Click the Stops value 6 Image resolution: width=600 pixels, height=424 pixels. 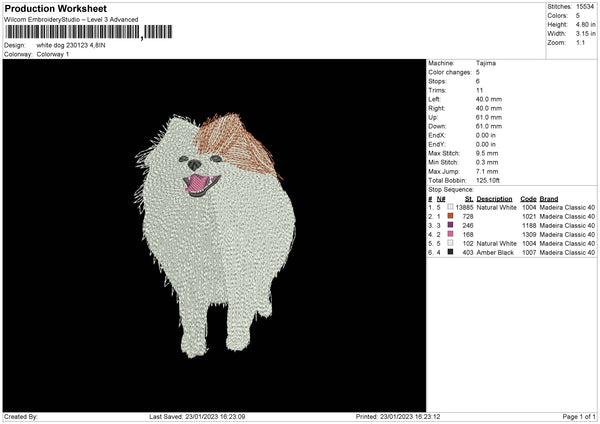click(478, 81)
